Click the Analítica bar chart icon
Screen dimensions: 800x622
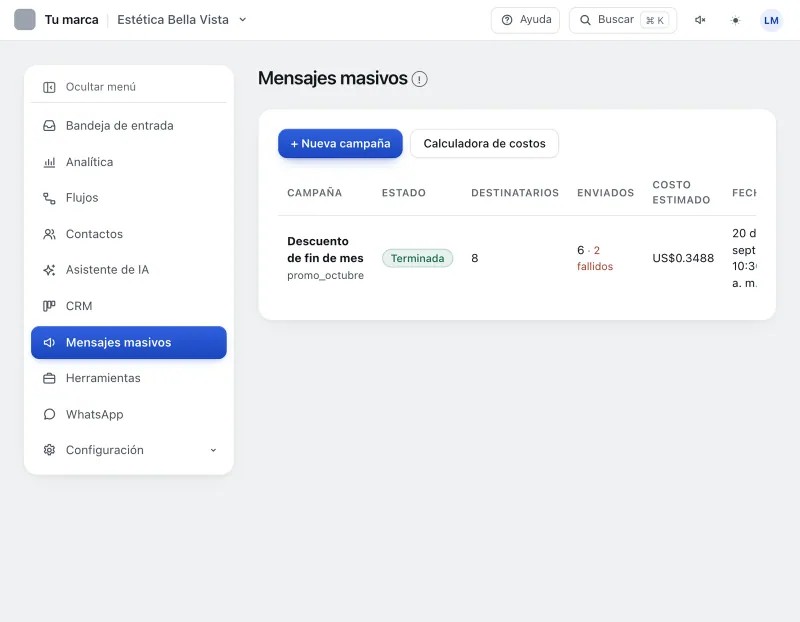(49, 162)
